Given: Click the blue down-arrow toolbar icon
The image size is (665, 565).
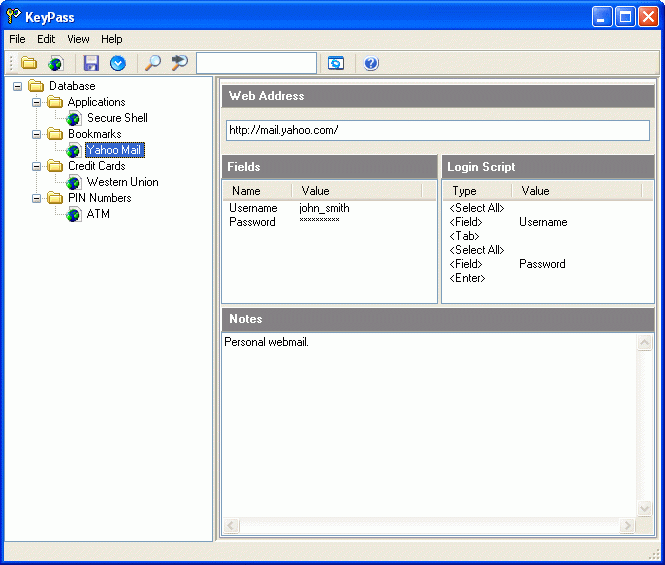Looking at the screenshot, I should (118, 63).
